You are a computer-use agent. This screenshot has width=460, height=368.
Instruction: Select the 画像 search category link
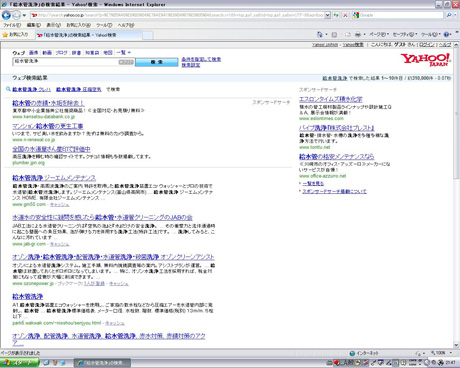pos(33,53)
